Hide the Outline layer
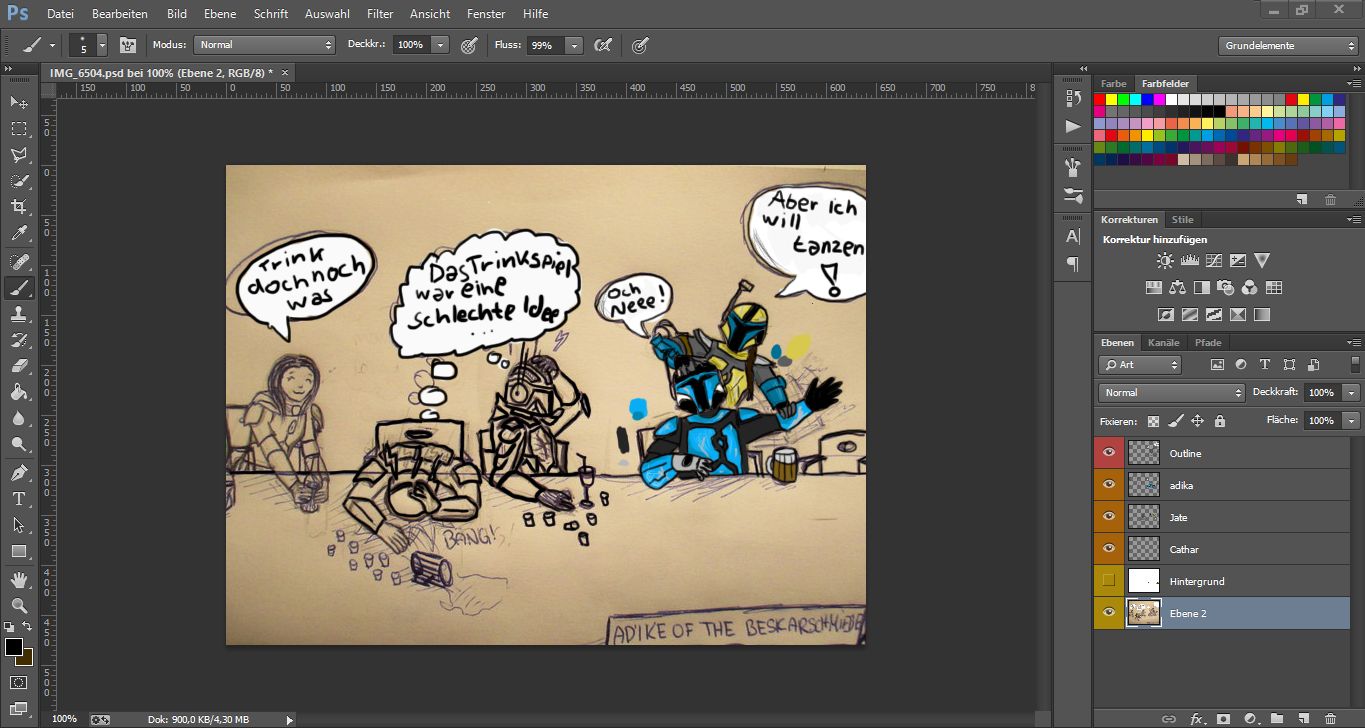The width and height of the screenshot is (1365, 728). tap(1108, 453)
